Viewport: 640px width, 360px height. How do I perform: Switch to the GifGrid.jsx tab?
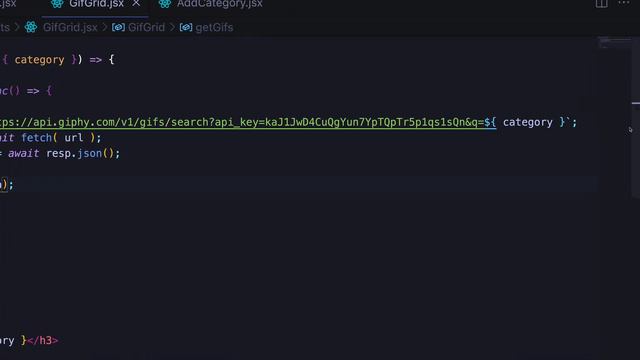coord(96,4)
